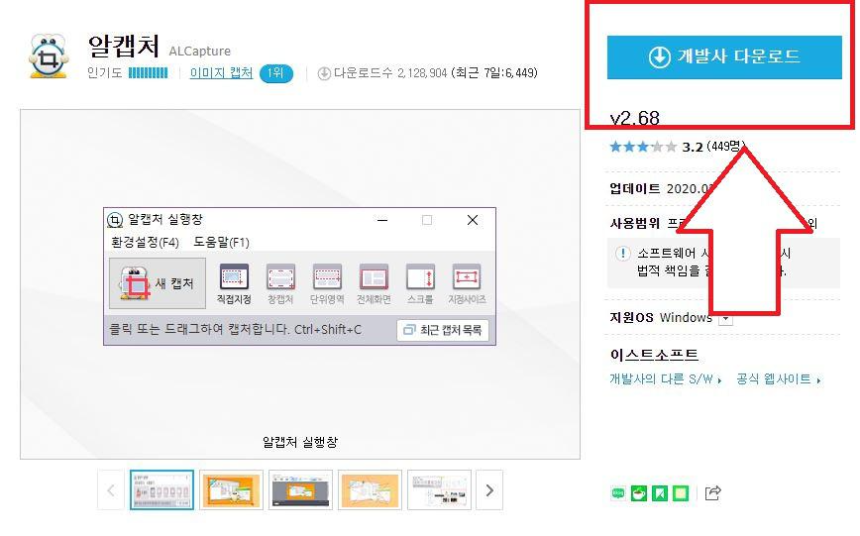This screenshot has height=536, width=860.
Task: Open the 이미지 캡처 category link
Action: [x=221, y=73]
